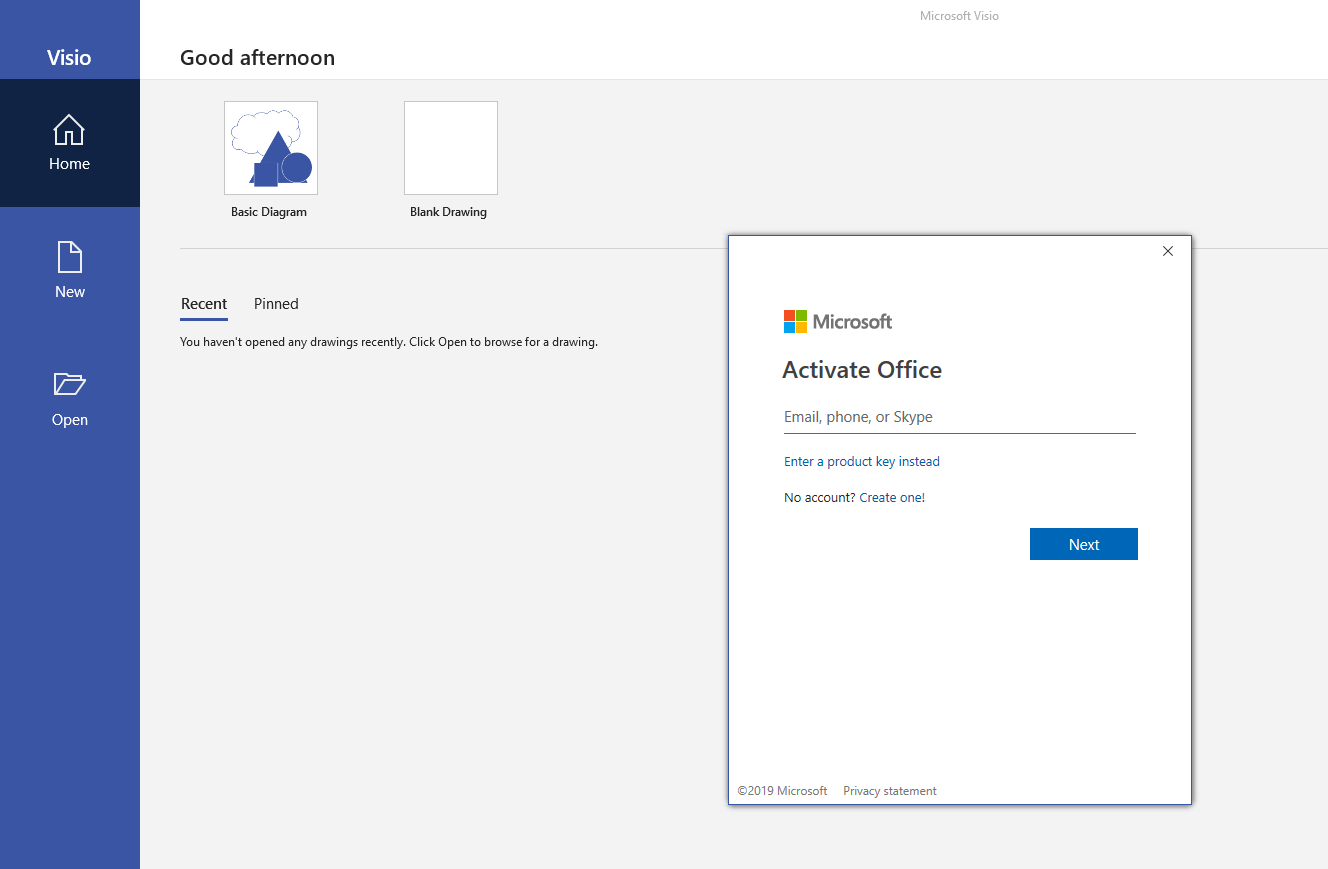Close the Activate Office dialog
This screenshot has width=1328, height=869.
click(x=1168, y=251)
